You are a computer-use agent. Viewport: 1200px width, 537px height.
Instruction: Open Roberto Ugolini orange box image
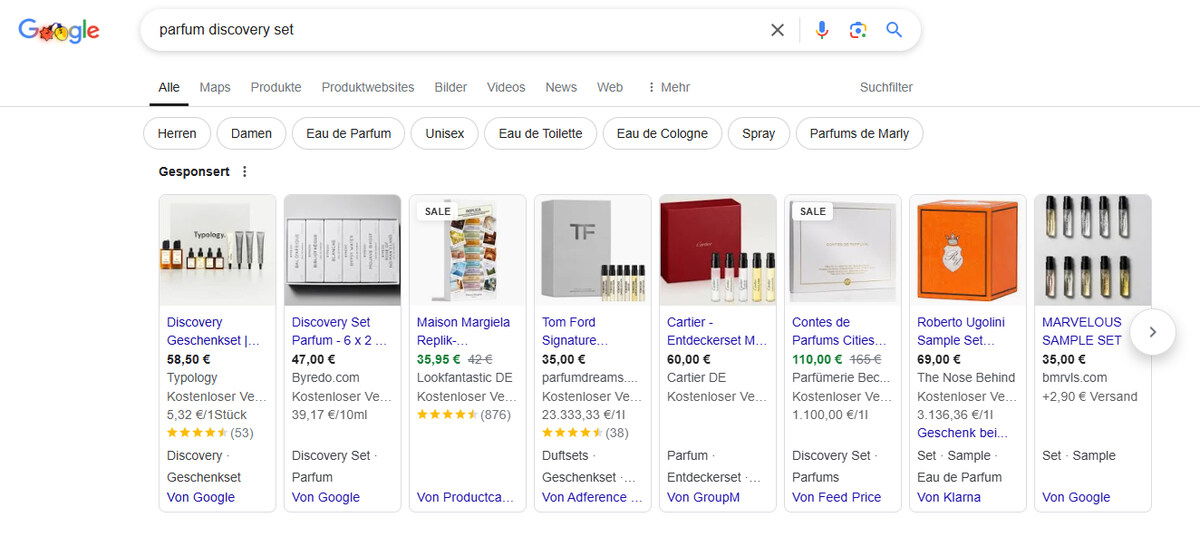967,250
